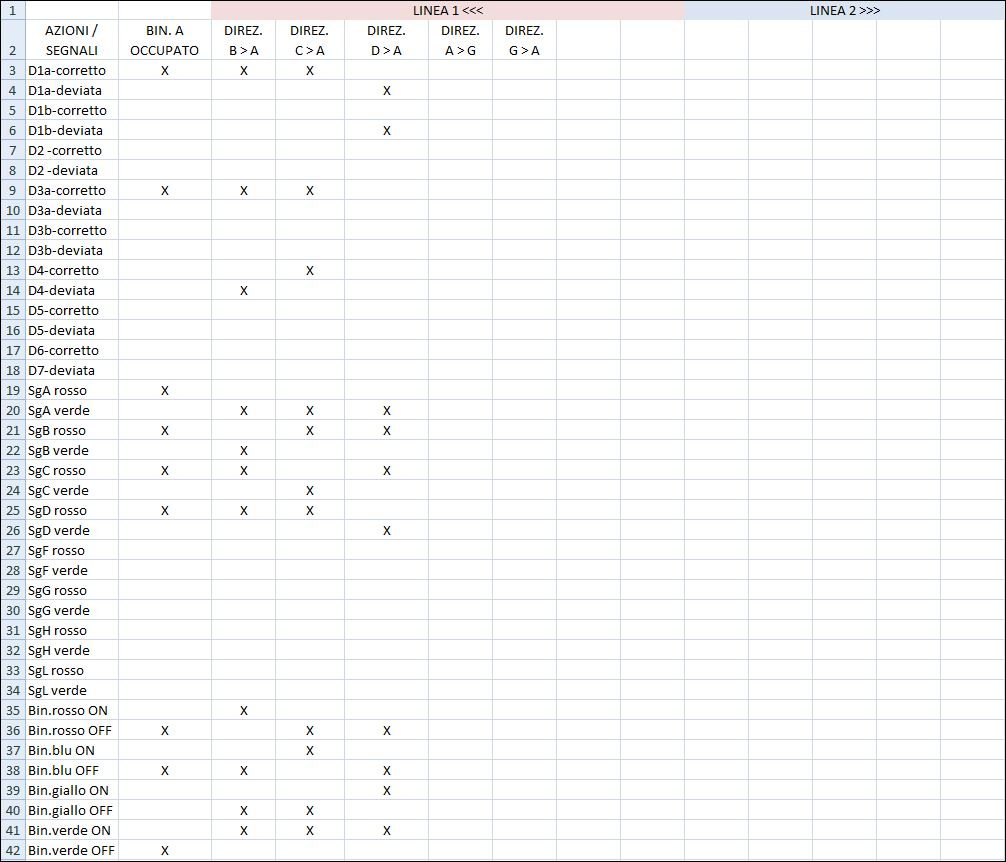Screen dimensions: 1006x862
Task: Click row number 19 header
Action: click(x=12, y=391)
